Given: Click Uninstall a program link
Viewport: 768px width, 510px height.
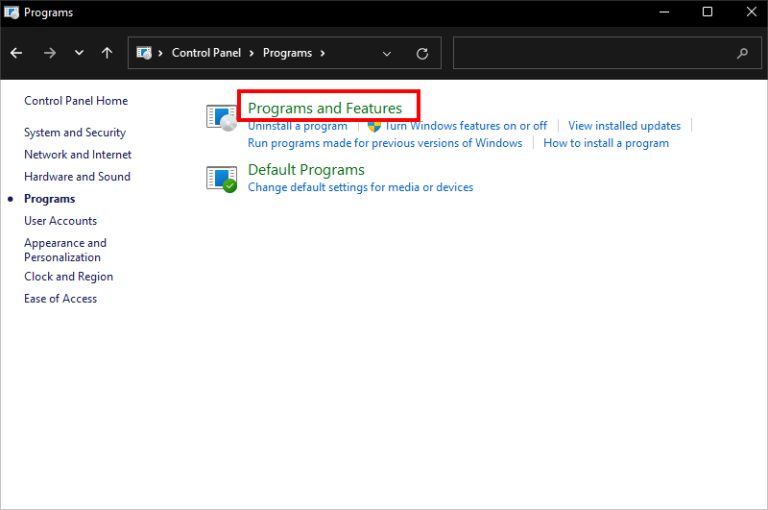Looking at the screenshot, I should point(297,126).
